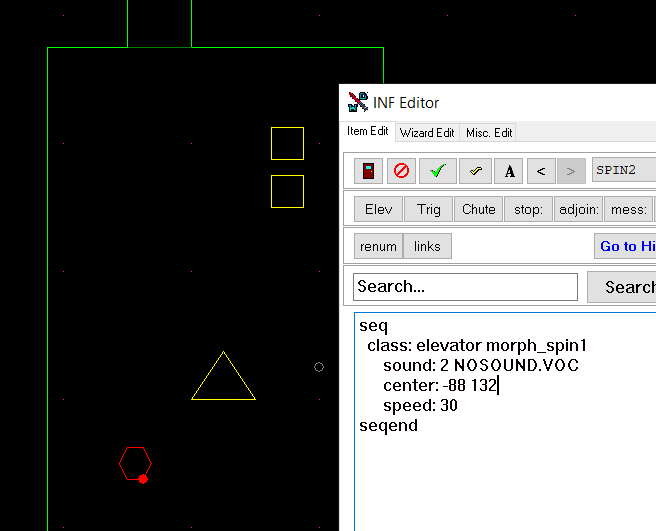Click the red door icon button

[368, 171]
